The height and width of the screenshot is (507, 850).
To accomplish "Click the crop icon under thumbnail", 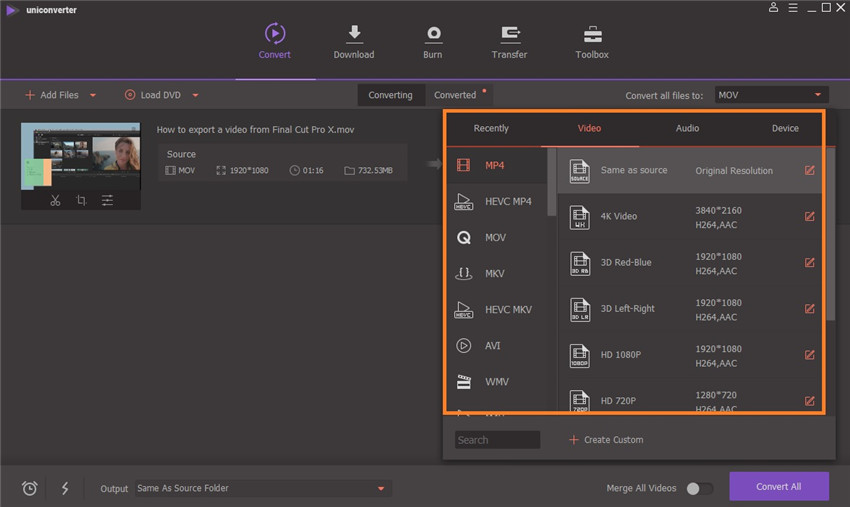I will (x=81, y=200).
